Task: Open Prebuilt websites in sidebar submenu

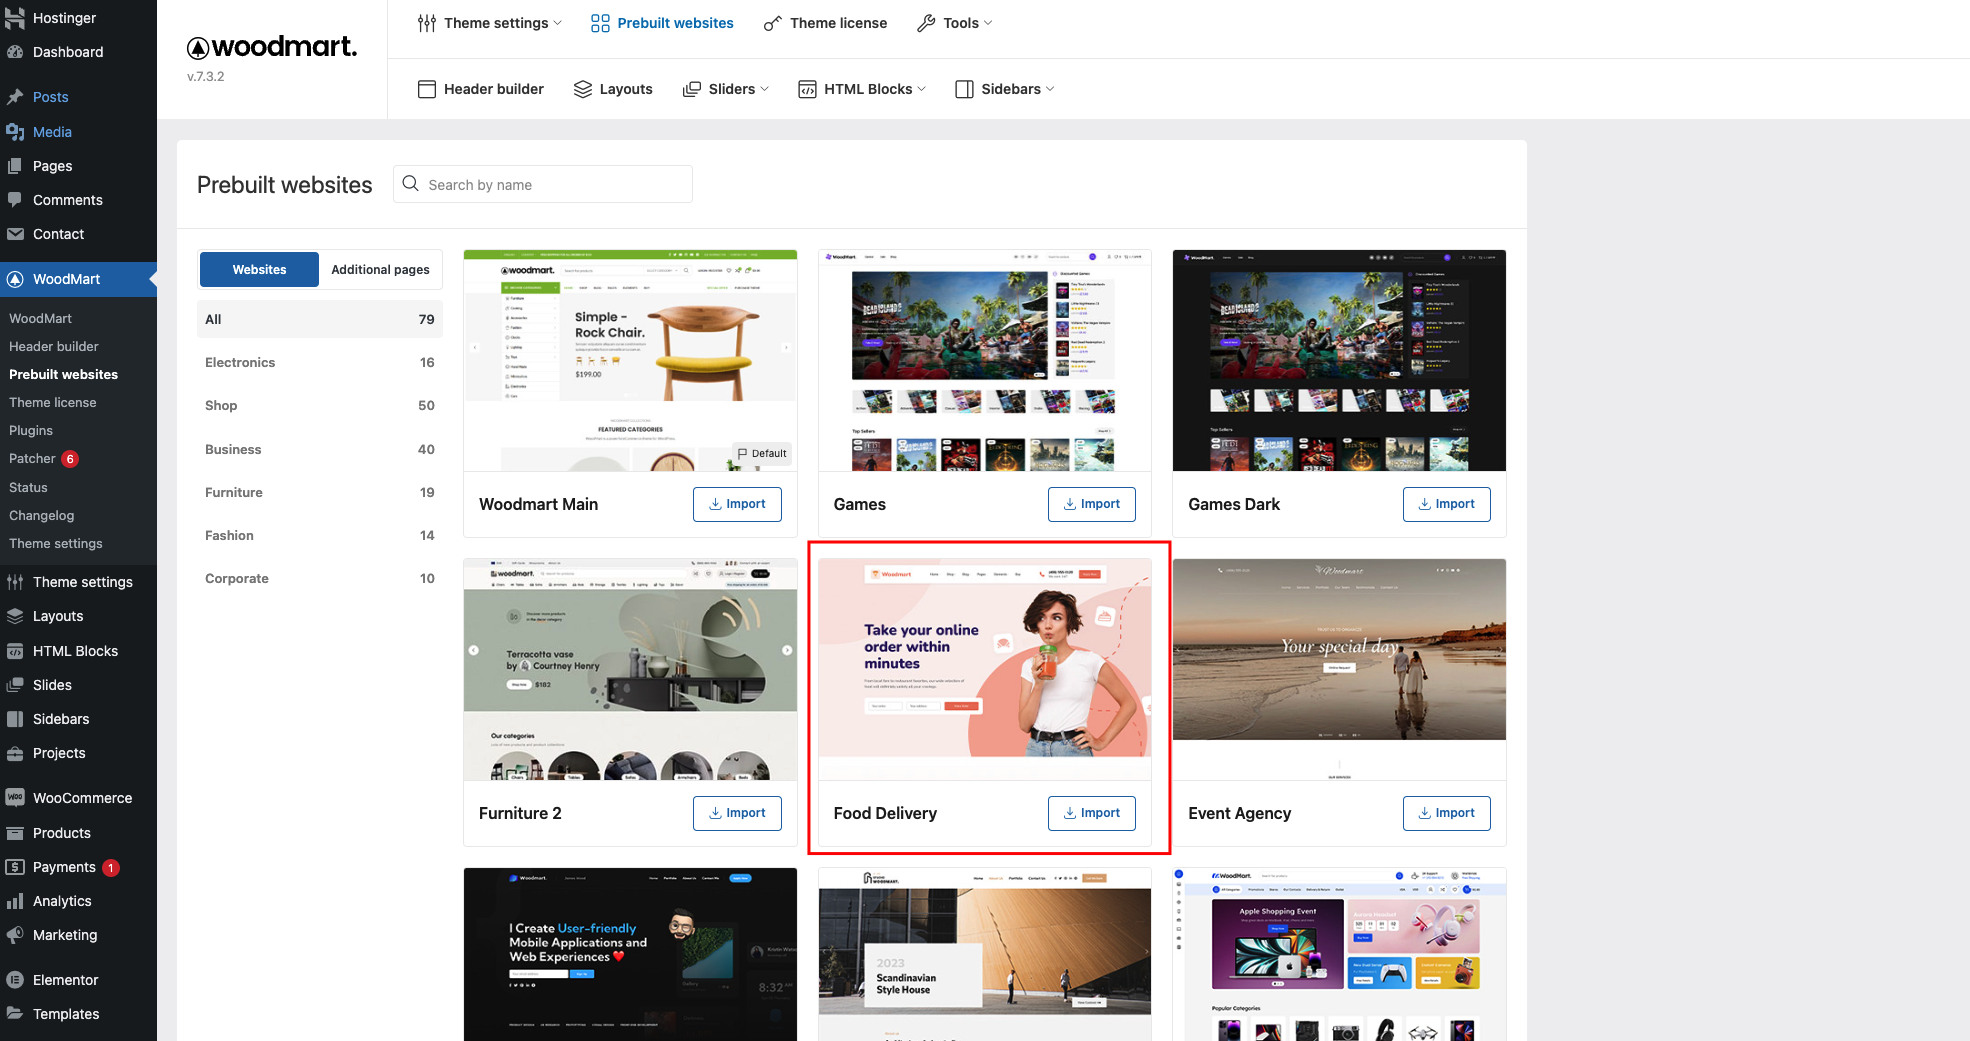Action: click(64, 374)
